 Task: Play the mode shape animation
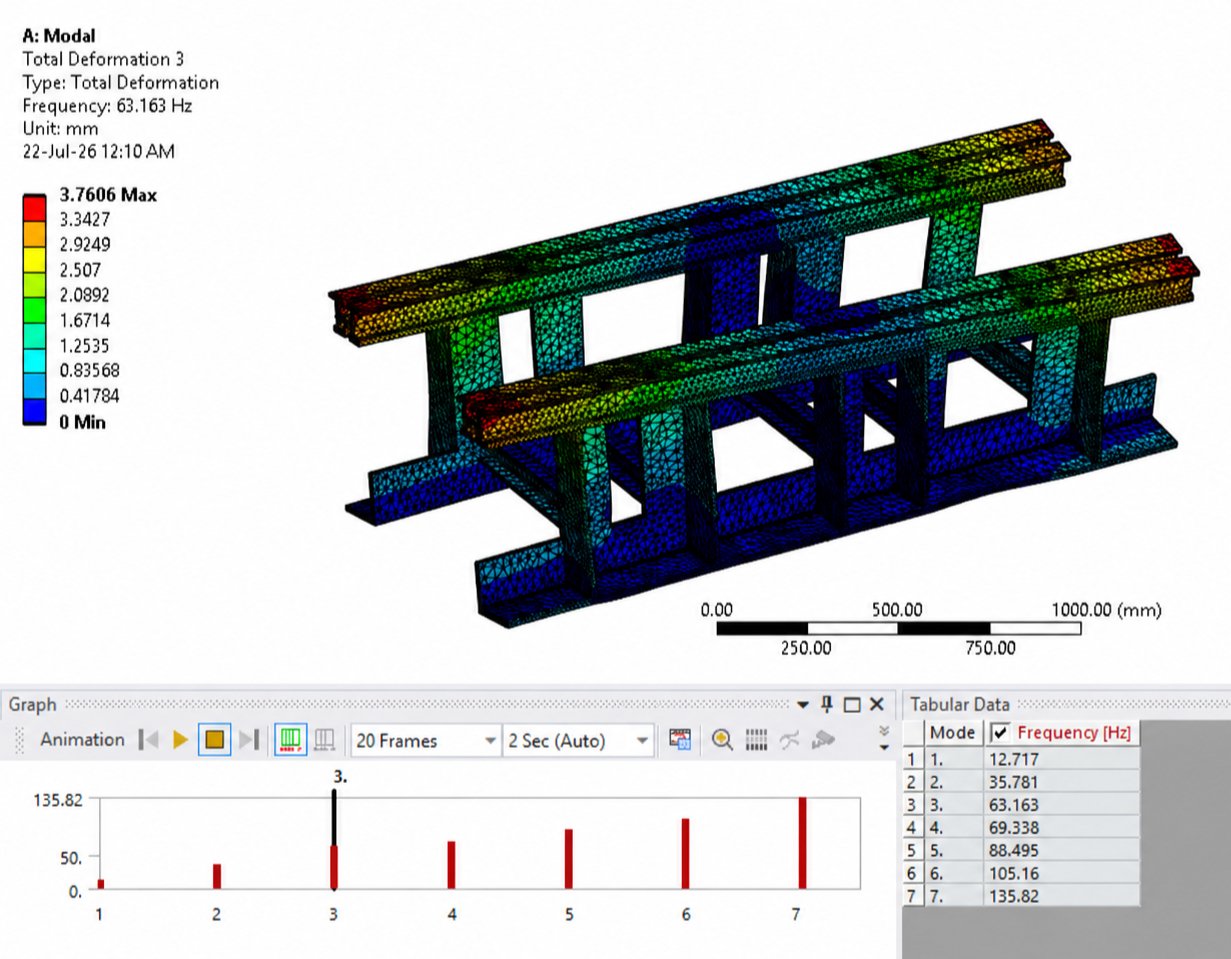tap(180, 740)
